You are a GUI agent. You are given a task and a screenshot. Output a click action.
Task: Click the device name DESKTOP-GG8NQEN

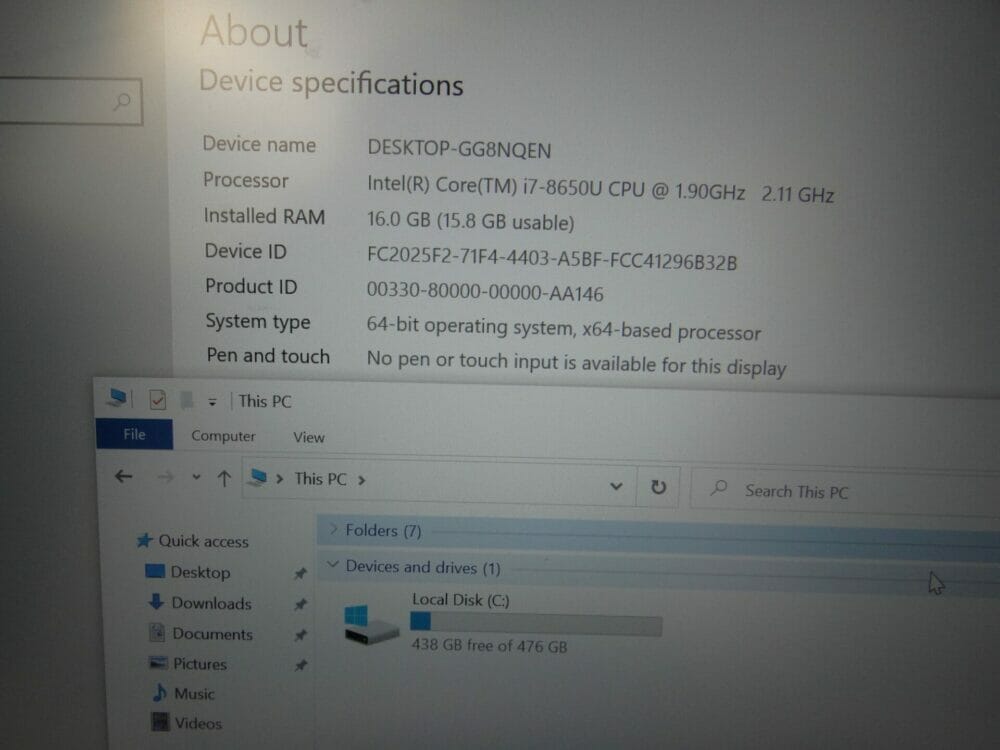click(x=459, y=149)
